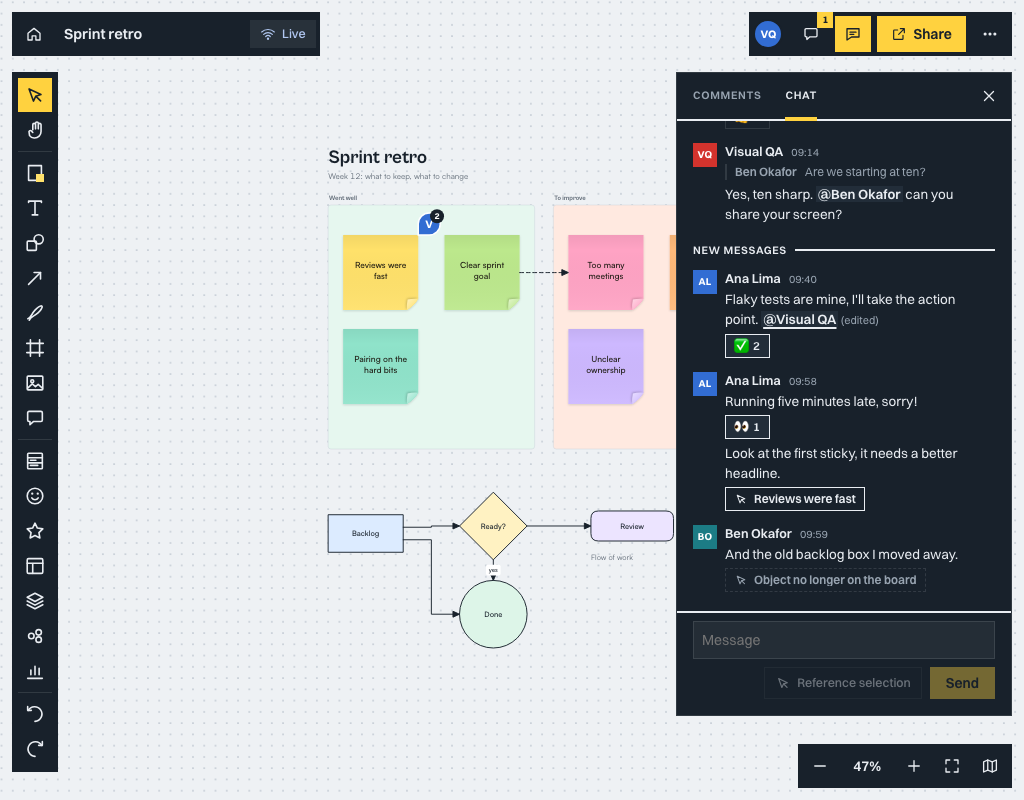Screen dimensions: 1024x800
Task: Open the layers tool
Action: tap(35, 601)
